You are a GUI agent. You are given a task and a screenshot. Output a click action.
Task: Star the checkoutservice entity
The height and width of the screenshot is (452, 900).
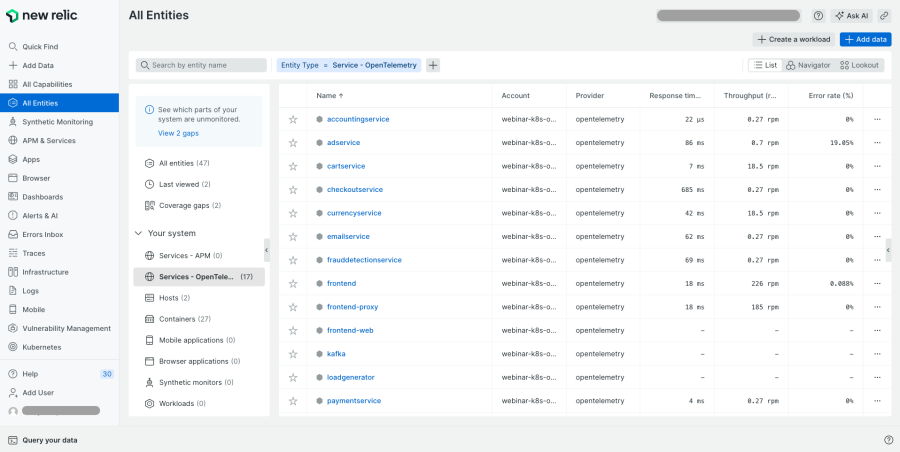click(293, 190)
